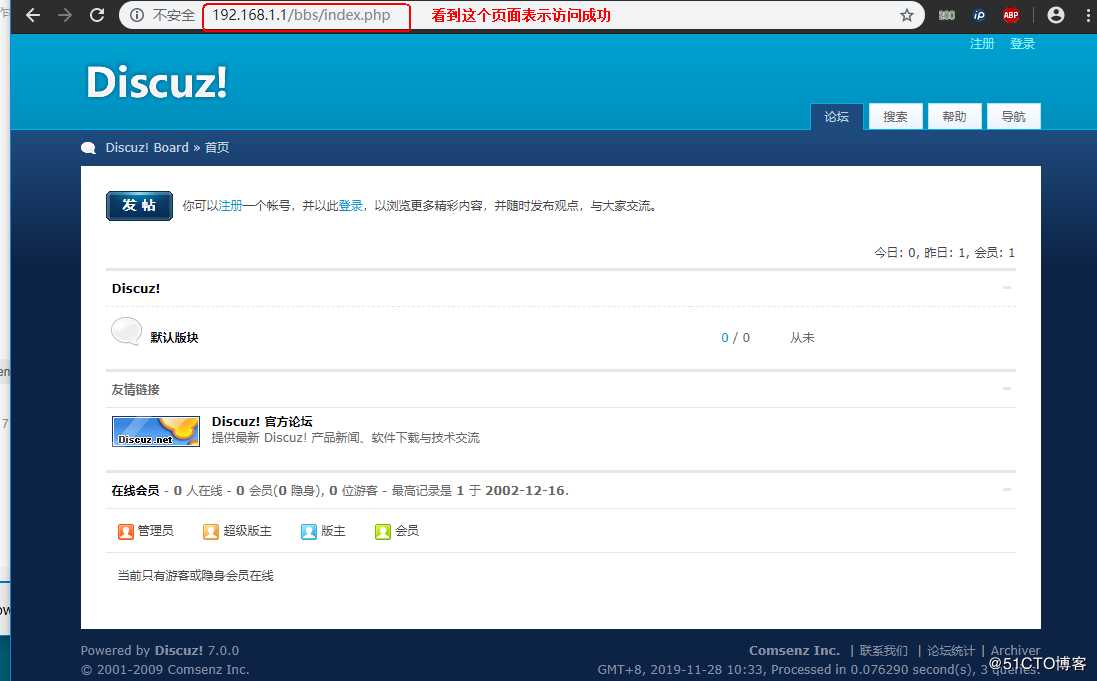Click the 从未 last post text
The width and height of the screenshot is (1097, 681).
point(802,337)
